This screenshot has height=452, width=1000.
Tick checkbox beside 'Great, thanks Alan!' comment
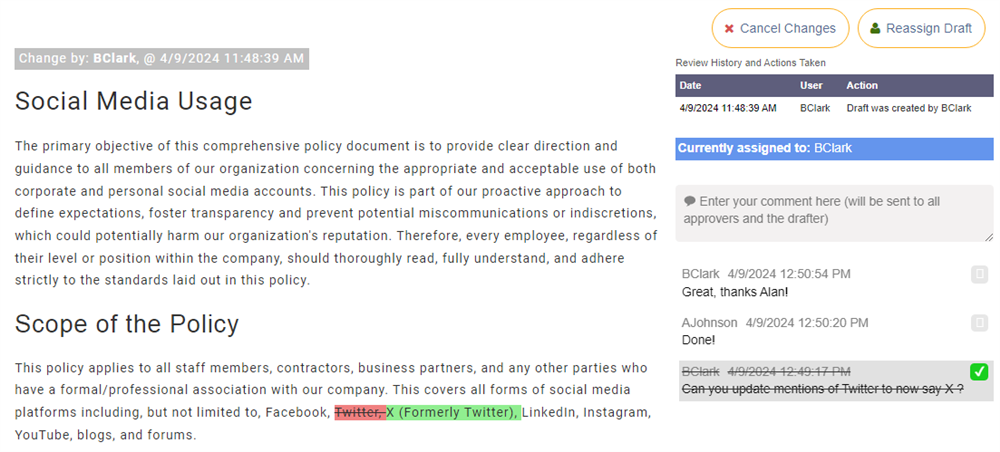pos(979,274)
